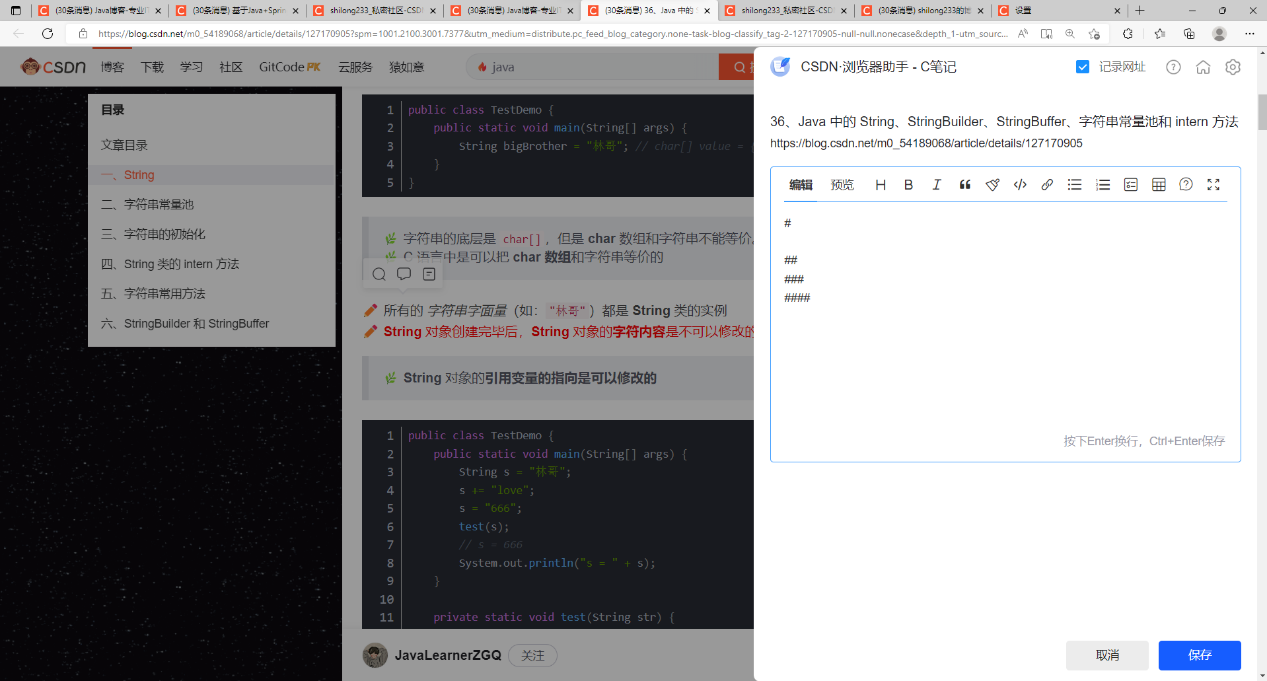Toggle italic formatting in note editor
Viewport: 1267px width, 681px height.
(937, 185)
